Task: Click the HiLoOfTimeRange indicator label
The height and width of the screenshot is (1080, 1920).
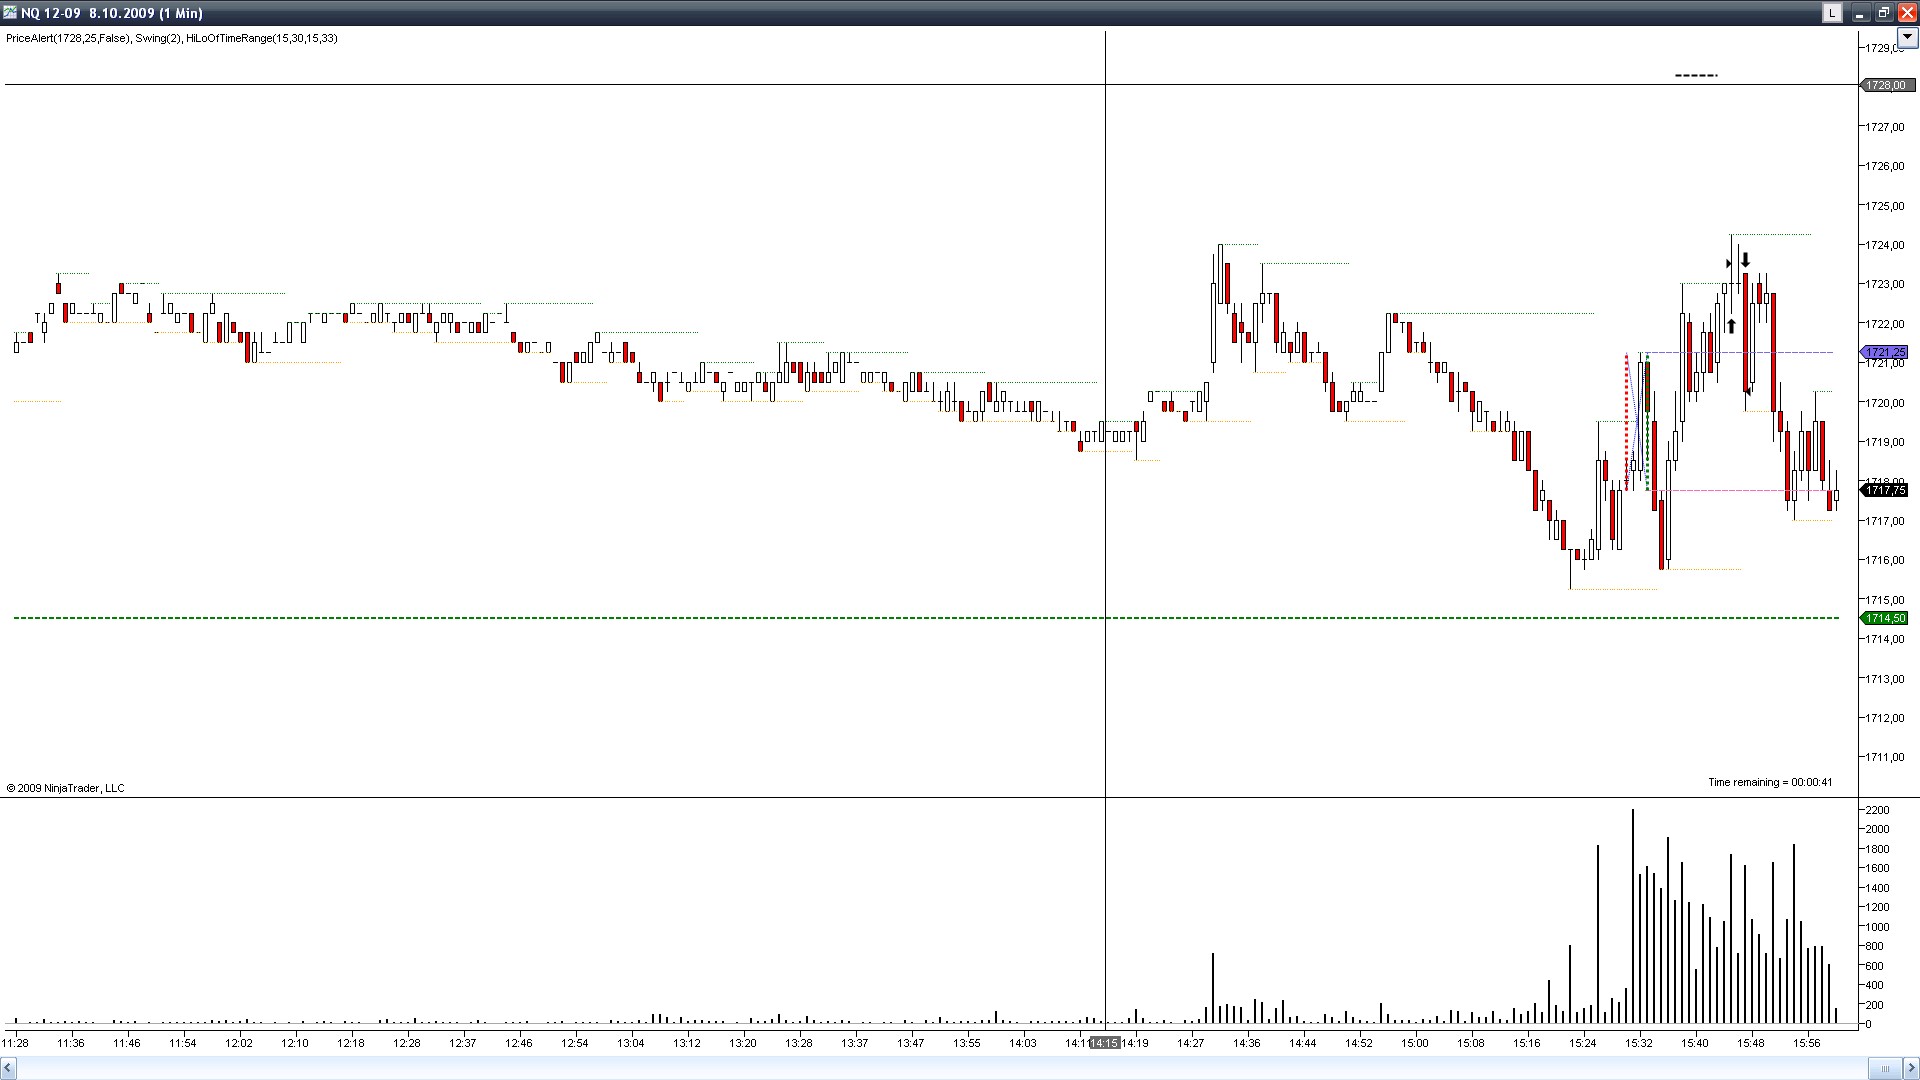Action: click(x=261, y=38)
